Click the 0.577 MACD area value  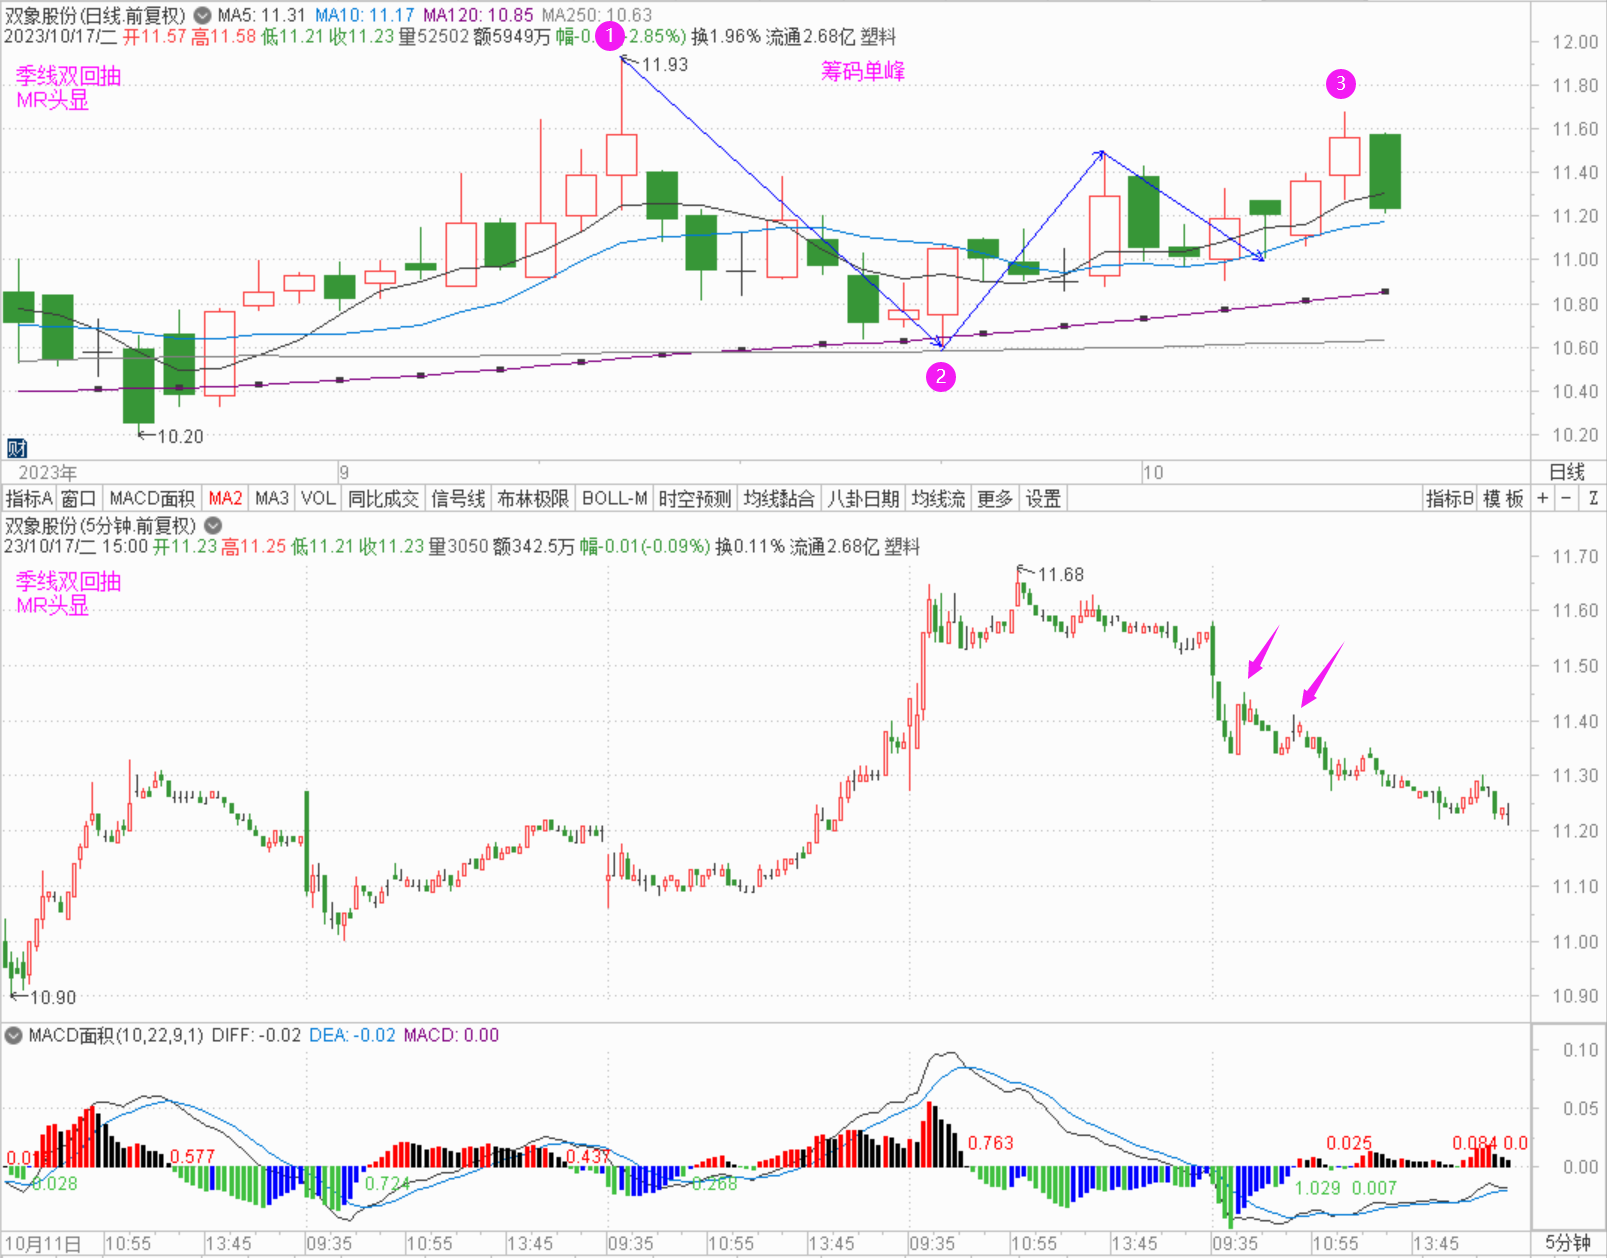point(192,1156)
